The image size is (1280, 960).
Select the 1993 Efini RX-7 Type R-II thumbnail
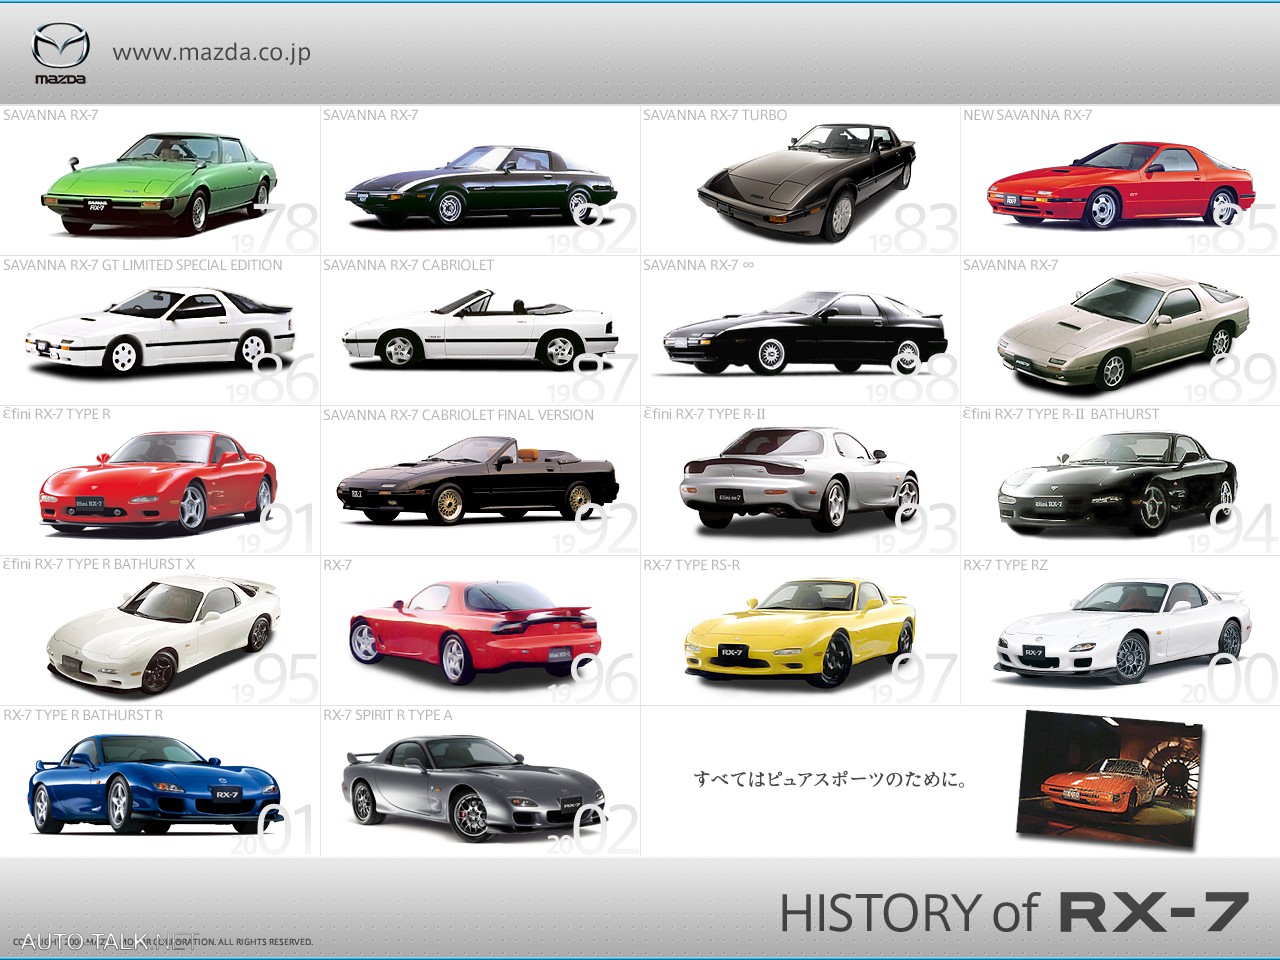800,480
